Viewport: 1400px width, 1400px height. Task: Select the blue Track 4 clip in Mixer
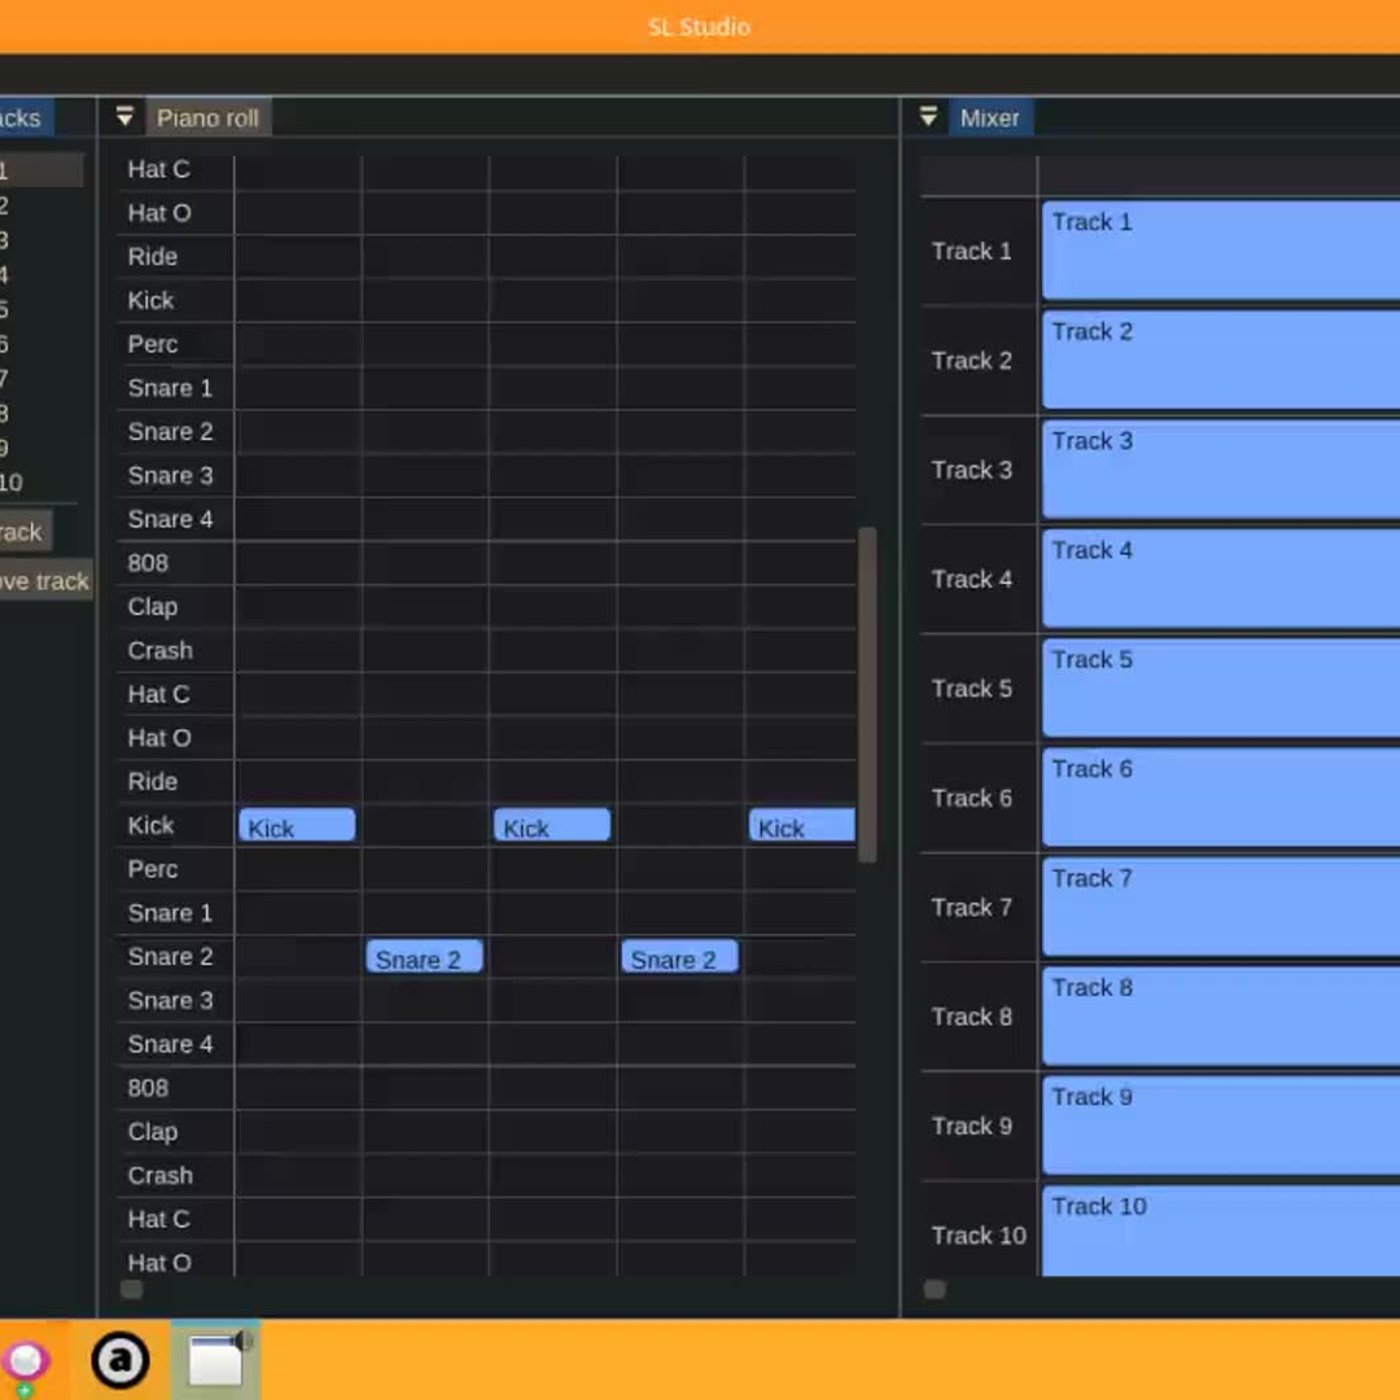pos(1221,578)
